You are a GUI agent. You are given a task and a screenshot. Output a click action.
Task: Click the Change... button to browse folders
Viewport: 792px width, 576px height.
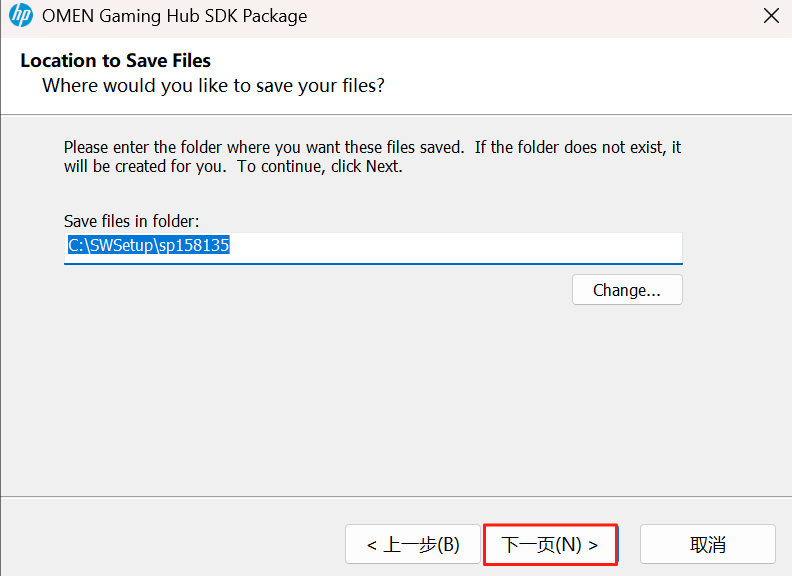coord(627,290)
